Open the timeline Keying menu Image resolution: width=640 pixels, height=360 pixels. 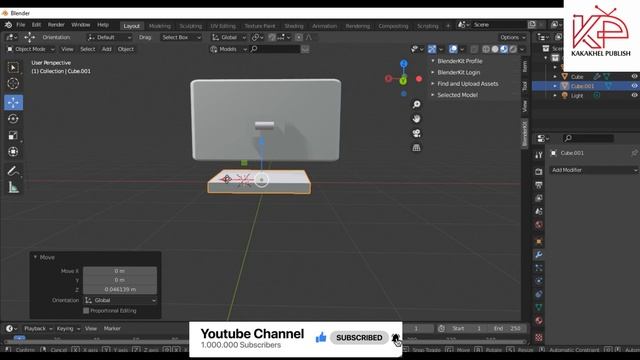[x=68, y=328]
